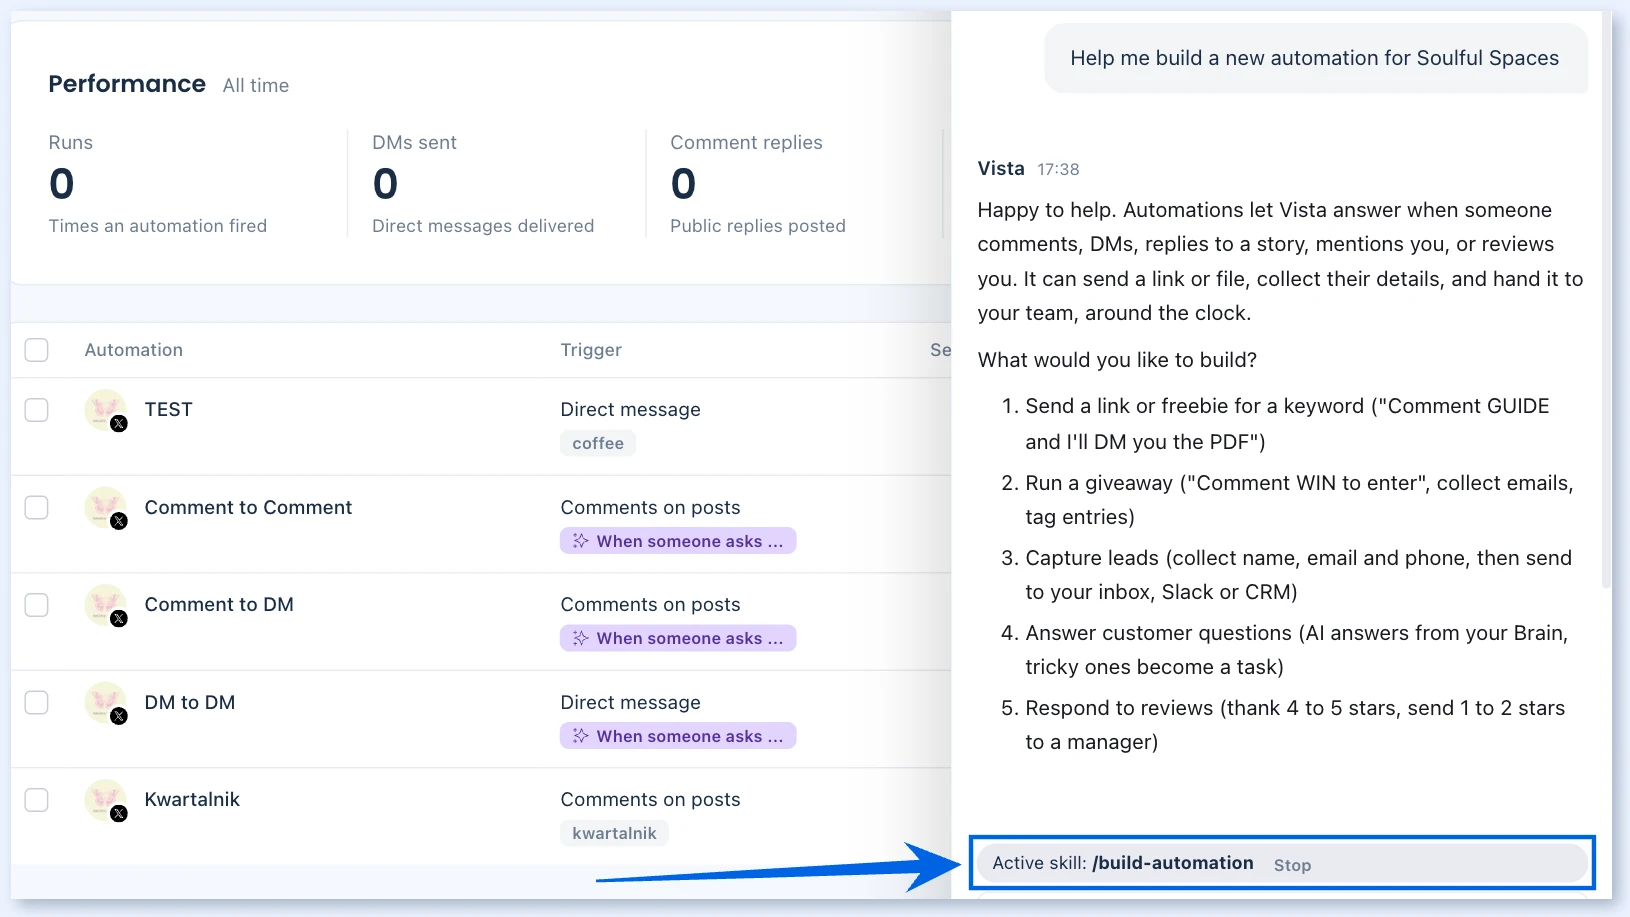Open the Kwartalnik automation

coord(192,800)
